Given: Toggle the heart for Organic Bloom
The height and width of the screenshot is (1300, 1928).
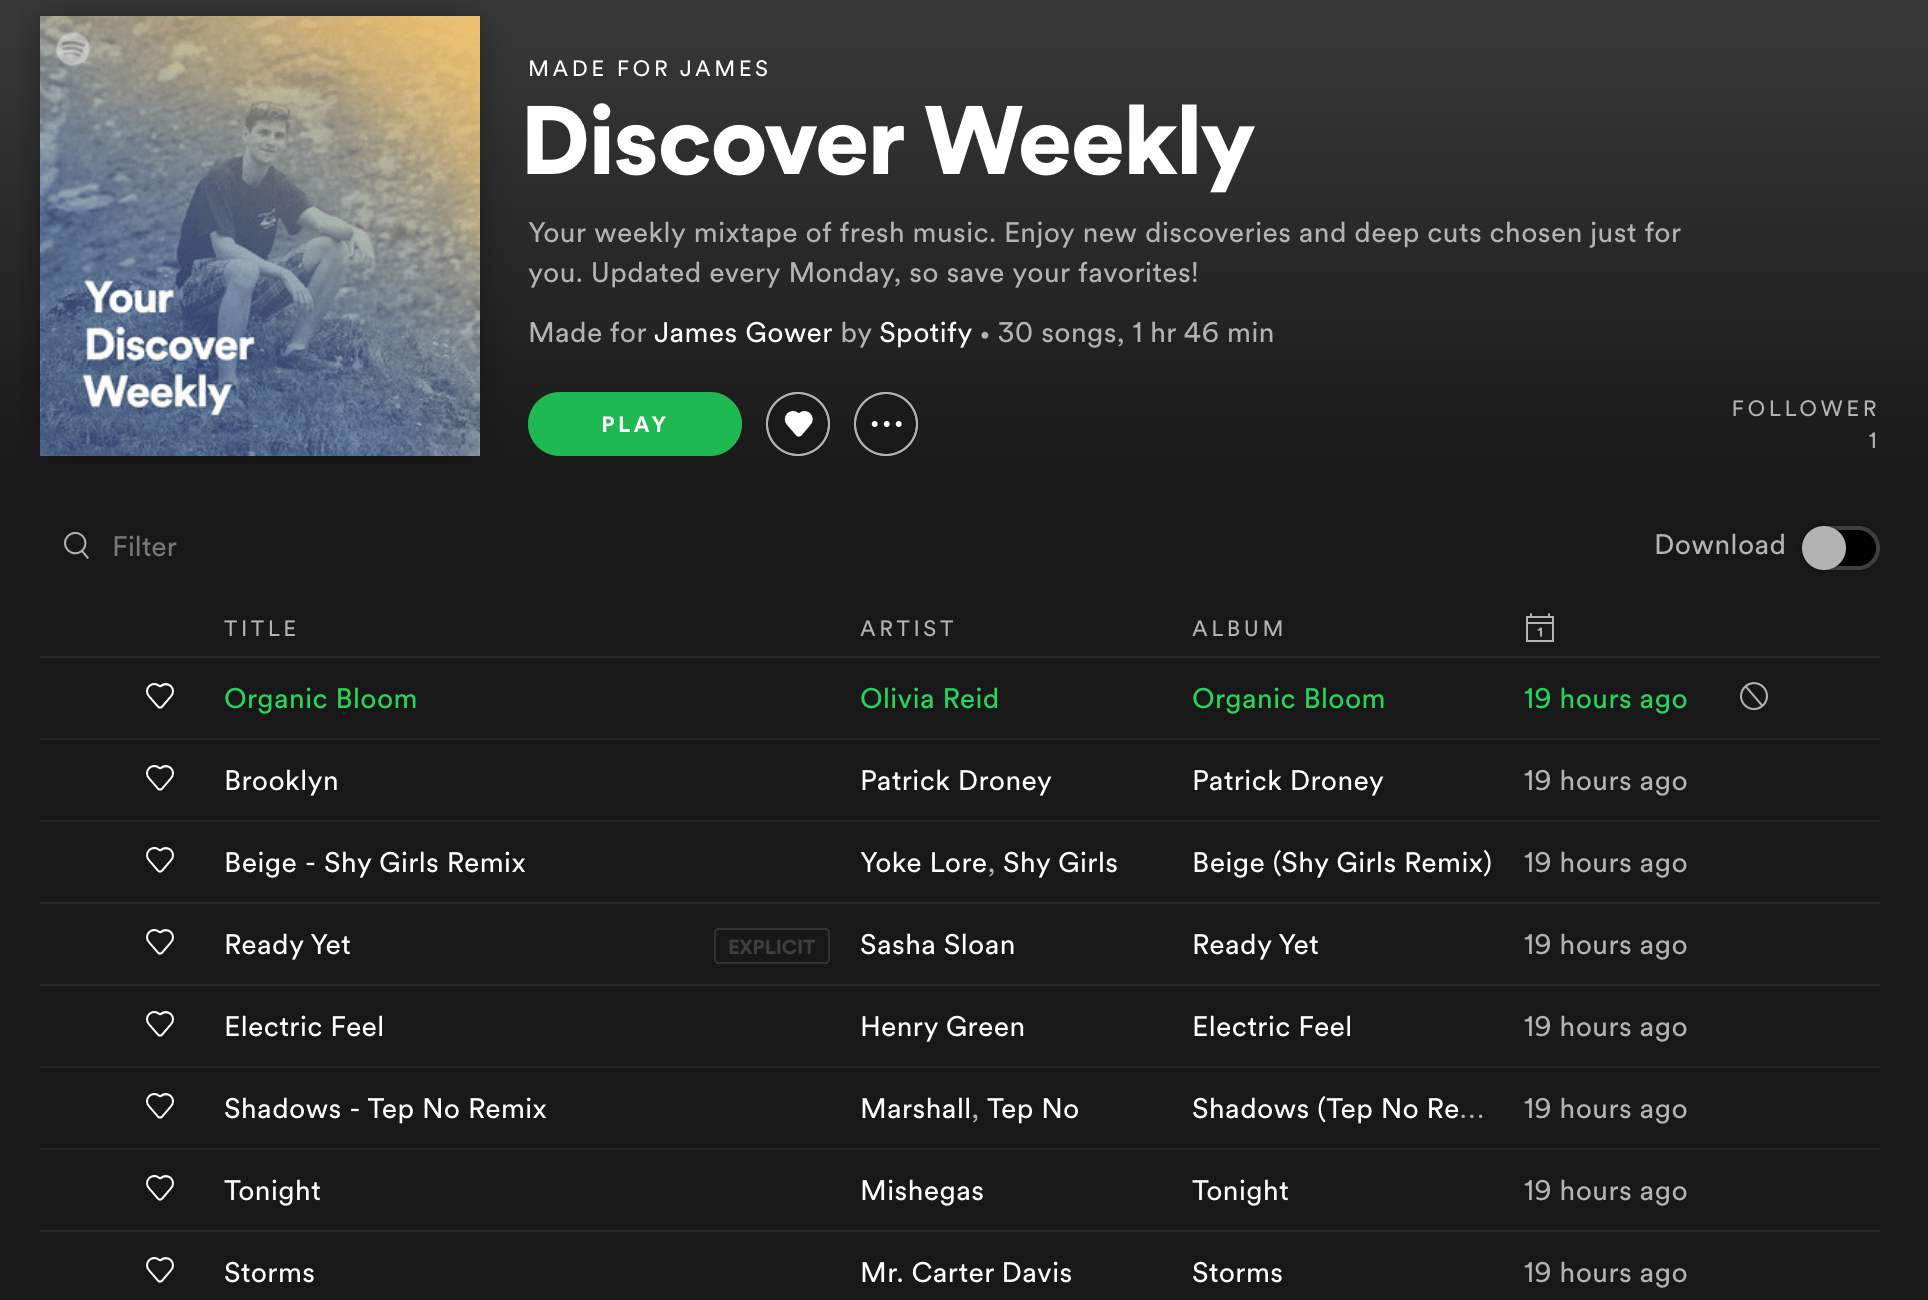Looking at the screenshot, I should coord(160,696).
